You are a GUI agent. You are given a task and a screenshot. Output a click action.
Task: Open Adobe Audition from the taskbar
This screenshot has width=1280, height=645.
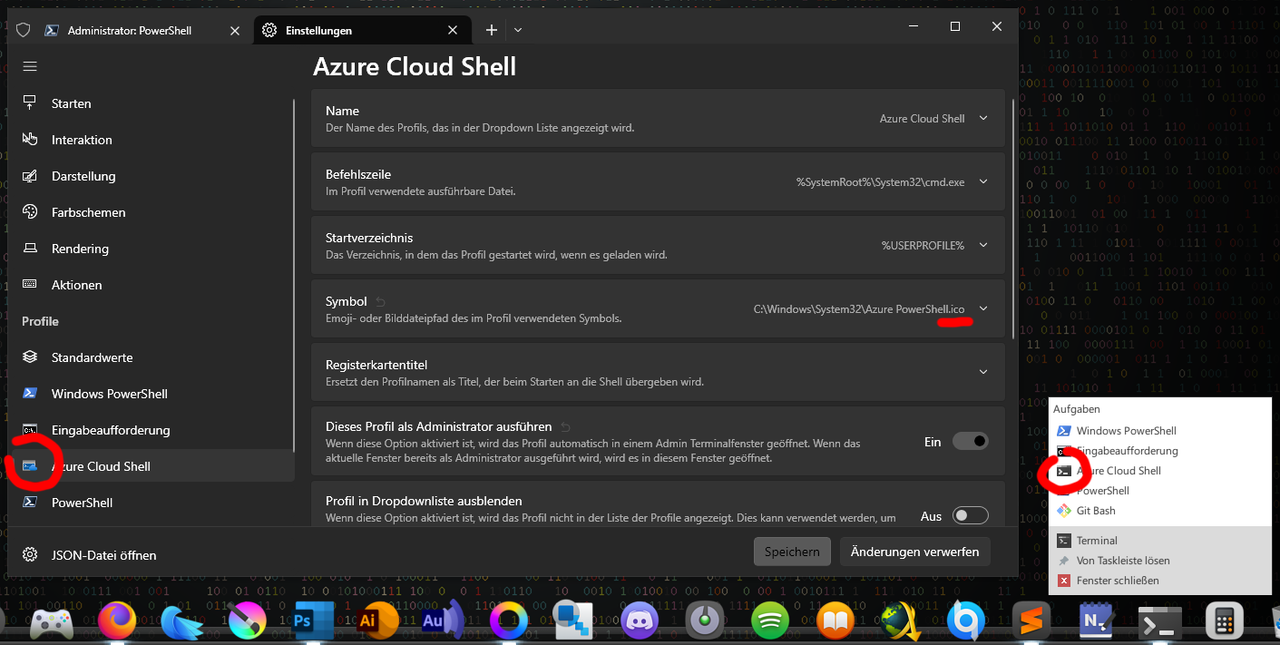click(441, 621)
